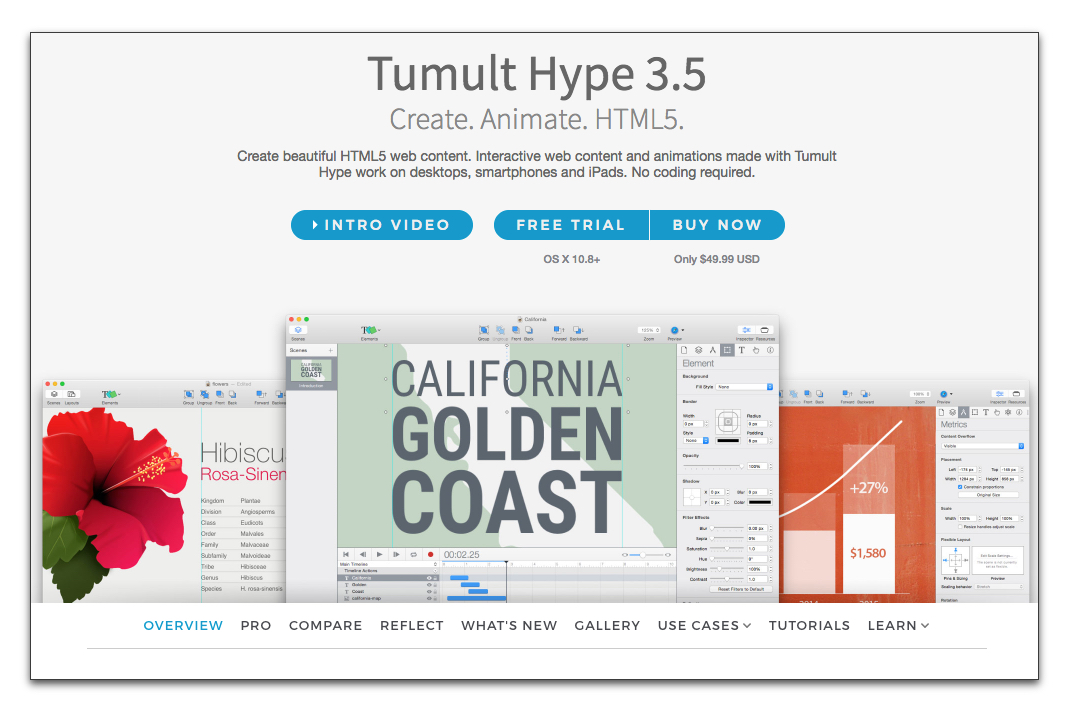This screenshot has height=712, width=1070.
Task: Expand the Learn menu
Action: 898,625
